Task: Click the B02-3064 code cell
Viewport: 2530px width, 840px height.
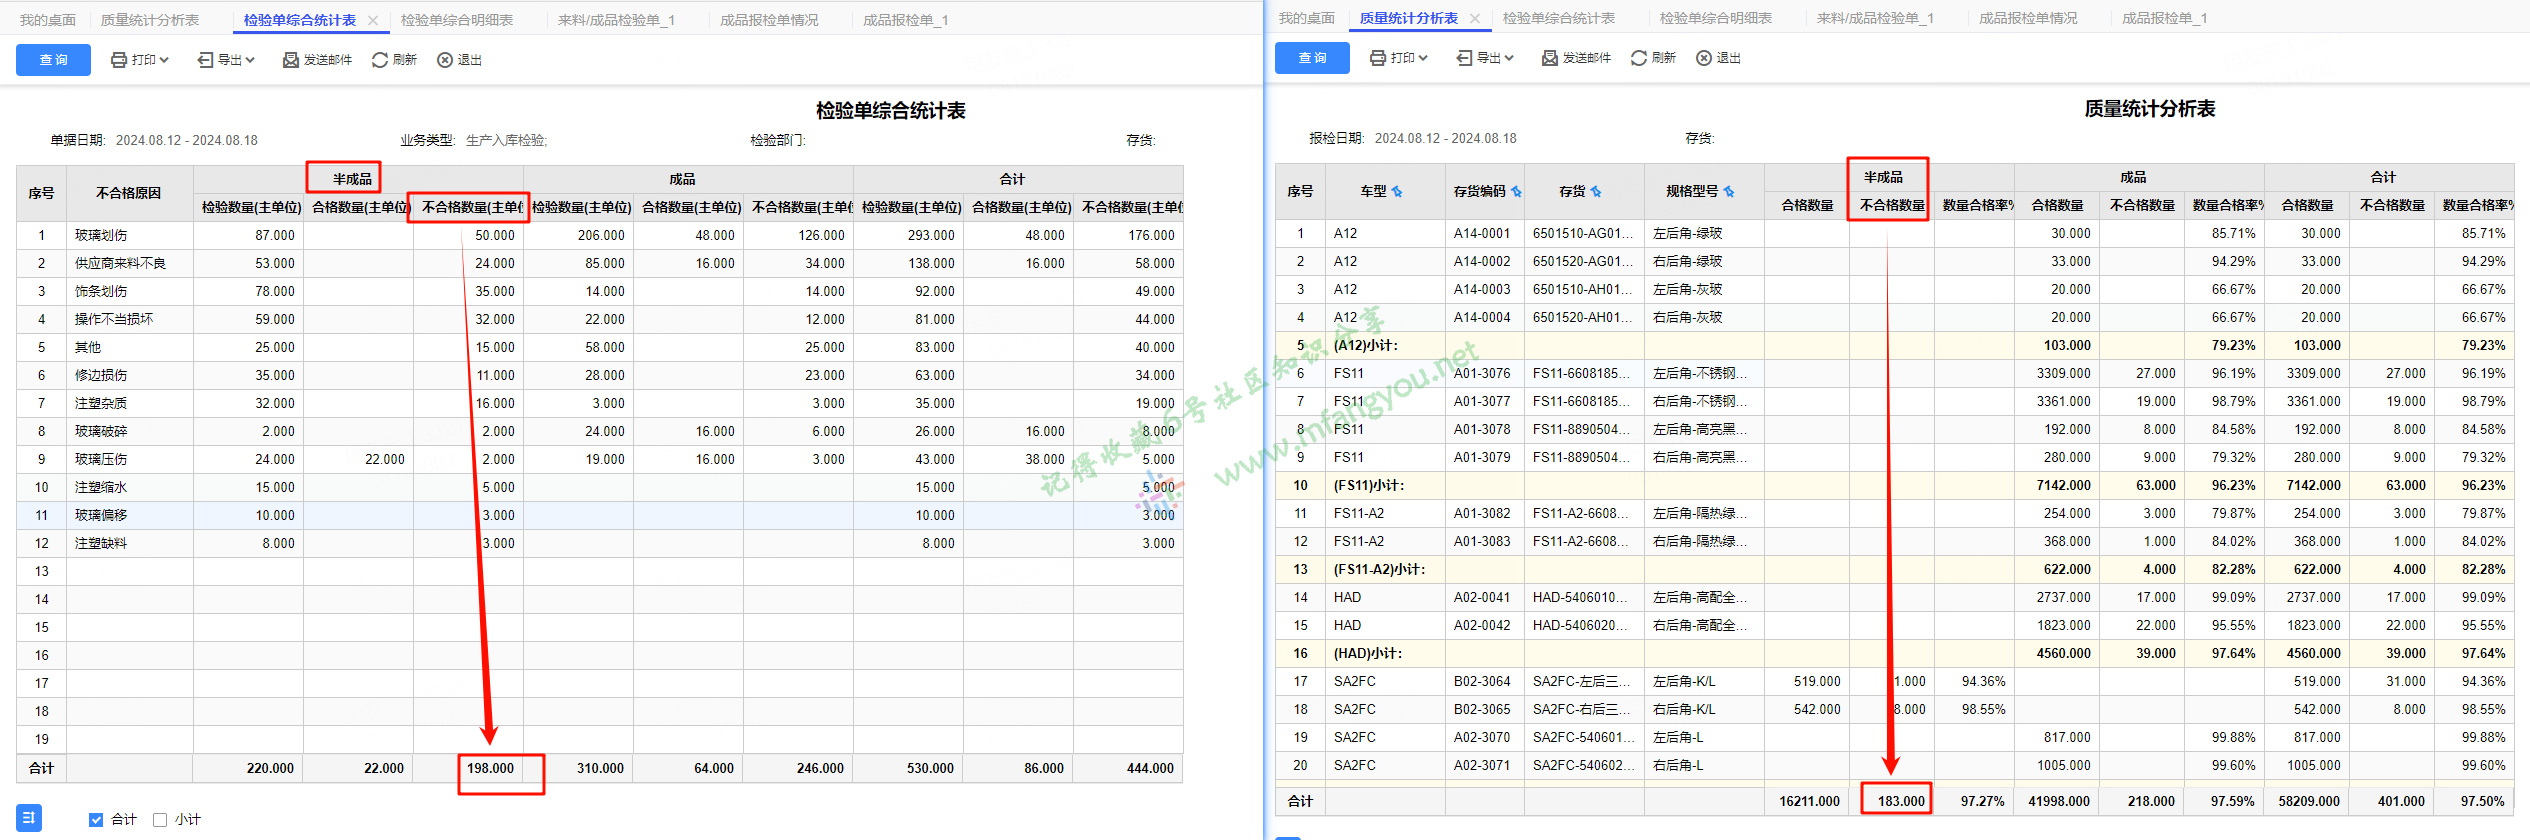Action: pyautogui.click(x=1484, y=681)
